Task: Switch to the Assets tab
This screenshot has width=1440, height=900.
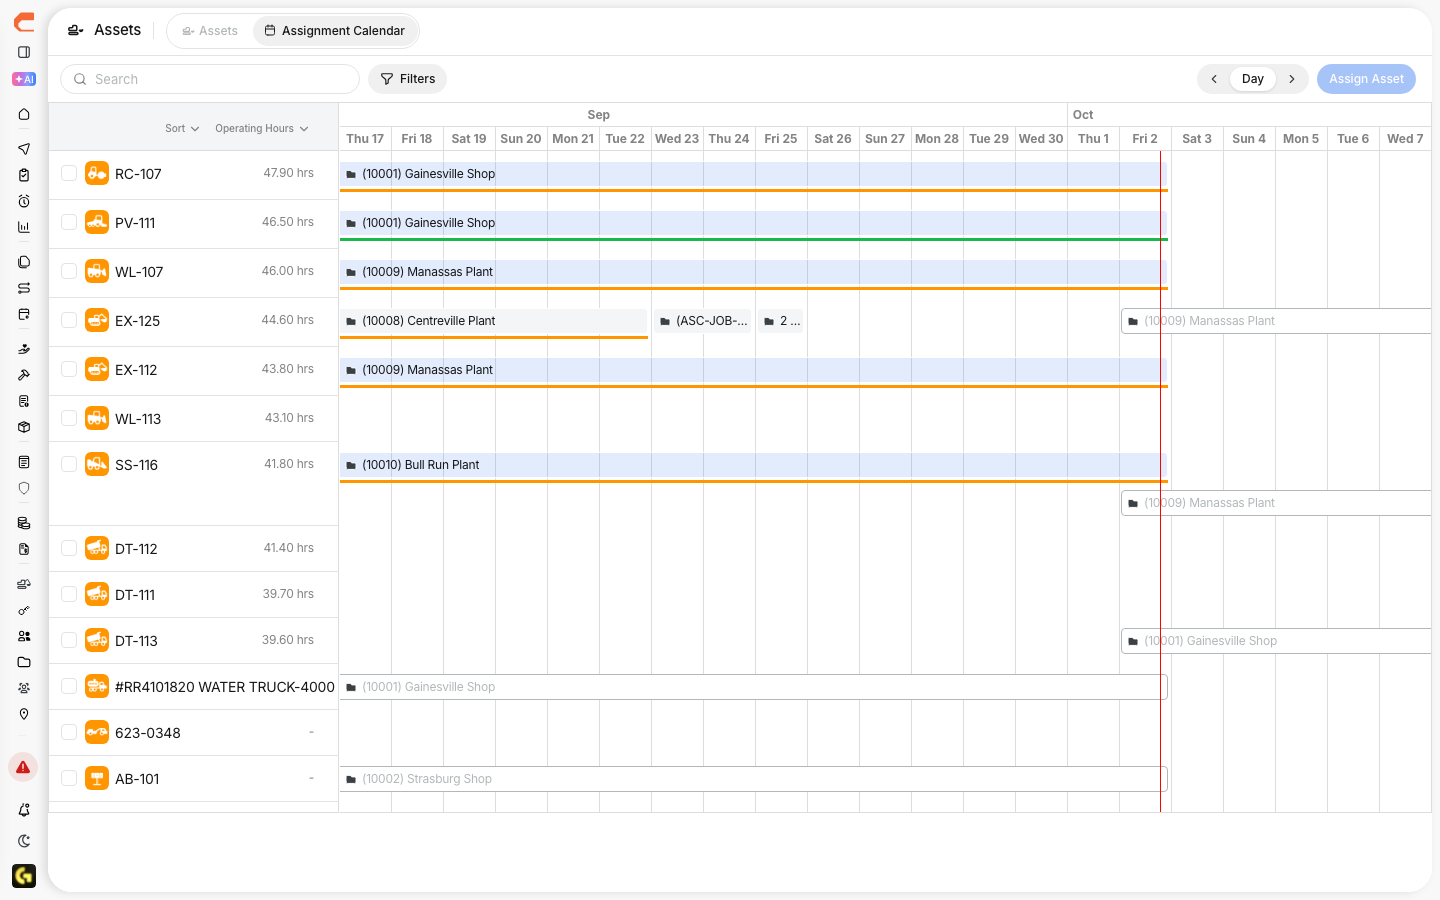Action: coord(210,31)
